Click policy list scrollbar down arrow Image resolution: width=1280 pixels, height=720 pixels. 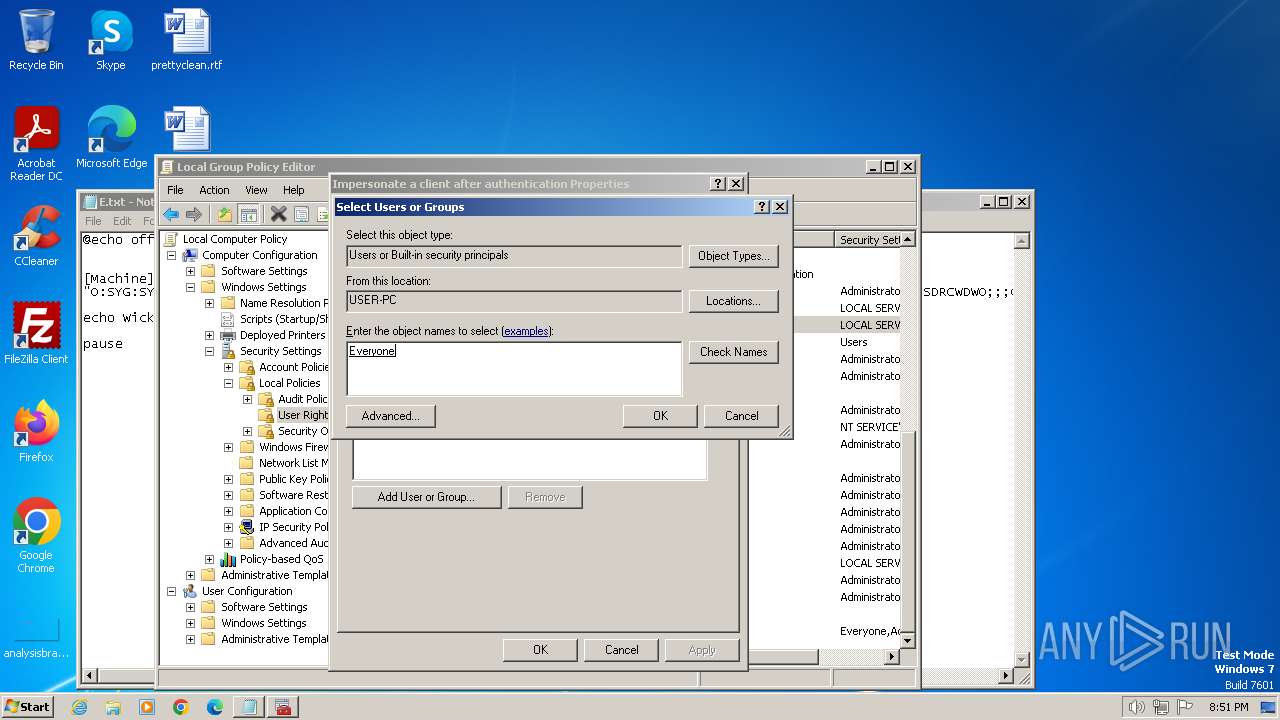(x=908, y=640)
